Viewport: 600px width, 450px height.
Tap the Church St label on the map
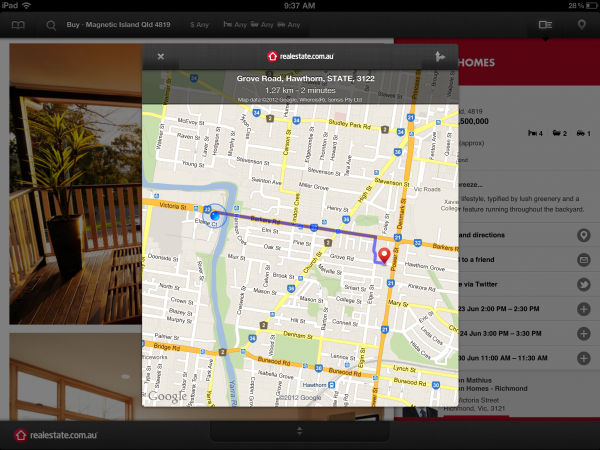pos(313,264)
